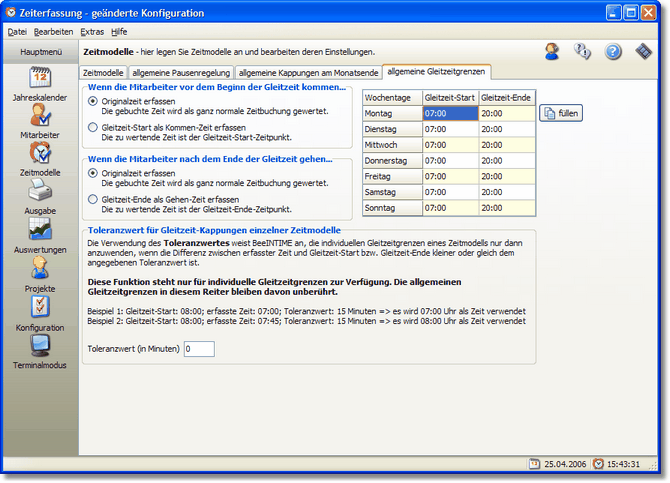Click the Hauptmenü header button
Screen dimensions: 670x483
pos(40,50)
